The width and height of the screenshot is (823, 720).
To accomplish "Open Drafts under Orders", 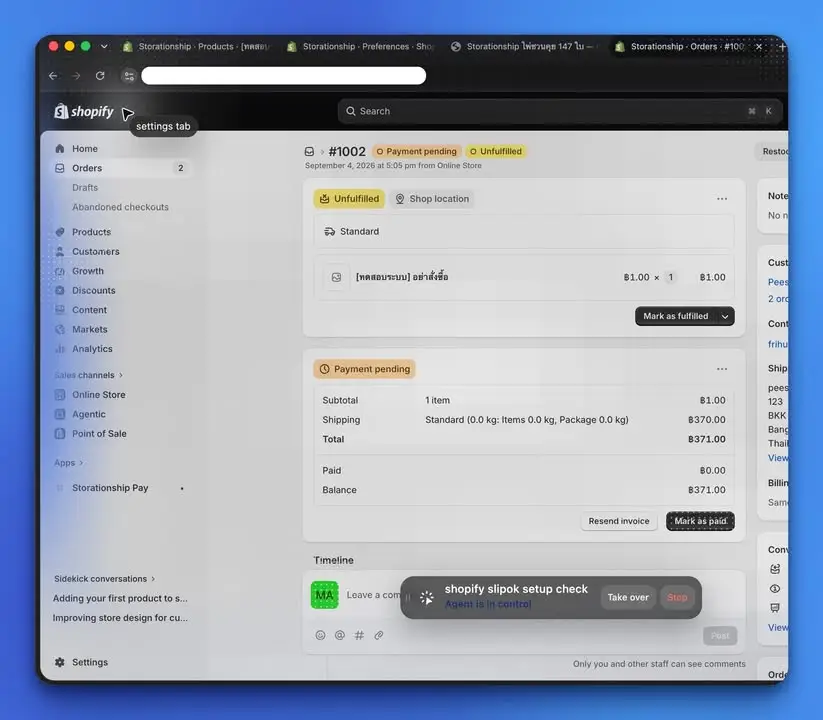I will (85, 187).
